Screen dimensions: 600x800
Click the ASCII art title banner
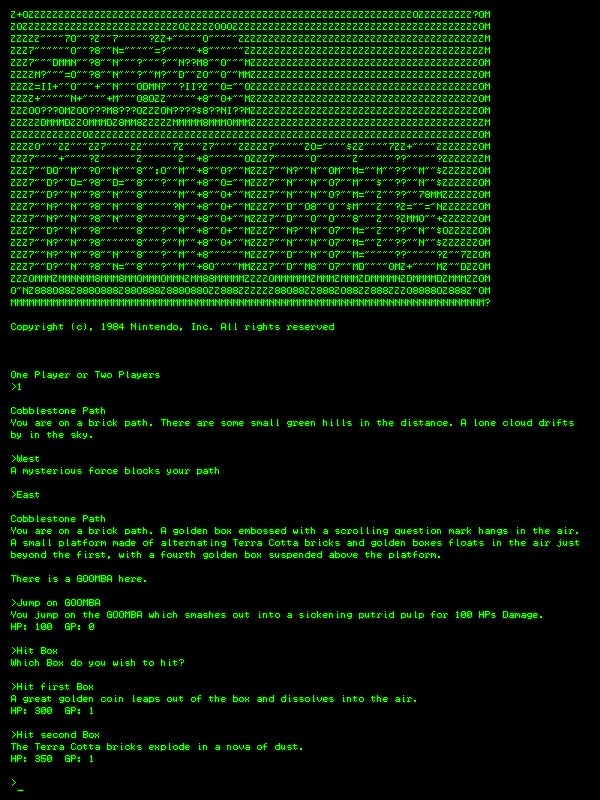[251, 159]
